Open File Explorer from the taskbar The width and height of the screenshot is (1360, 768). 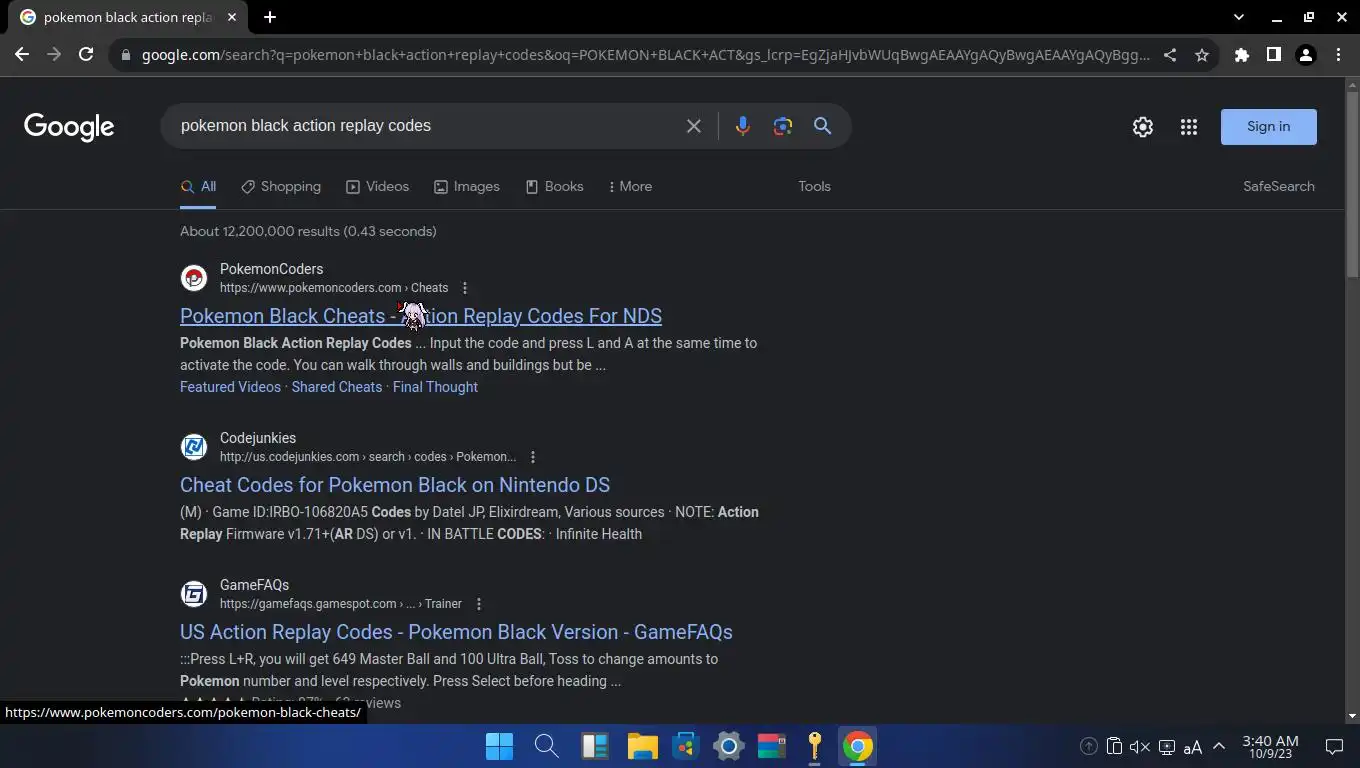(x=642, y=747)
